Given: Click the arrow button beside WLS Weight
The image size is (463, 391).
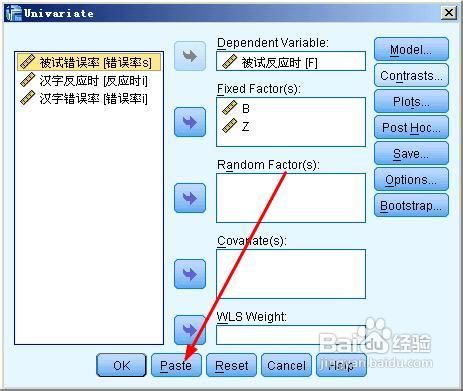Looking at the screenshot, I should [x=190, y=330].
